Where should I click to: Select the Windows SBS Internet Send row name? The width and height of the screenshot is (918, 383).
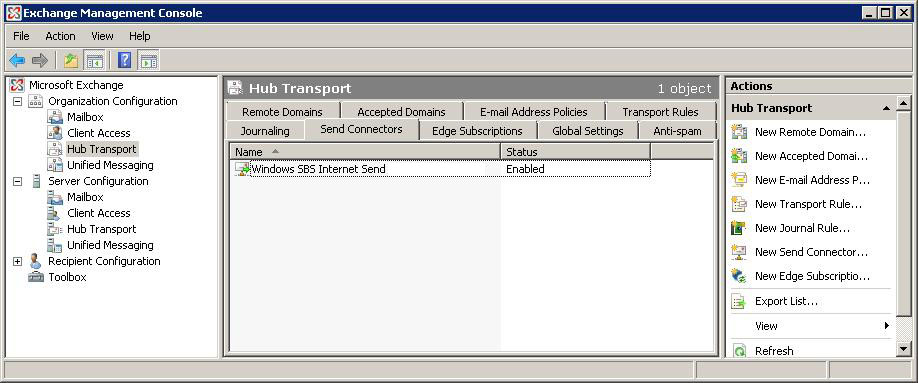318,169
